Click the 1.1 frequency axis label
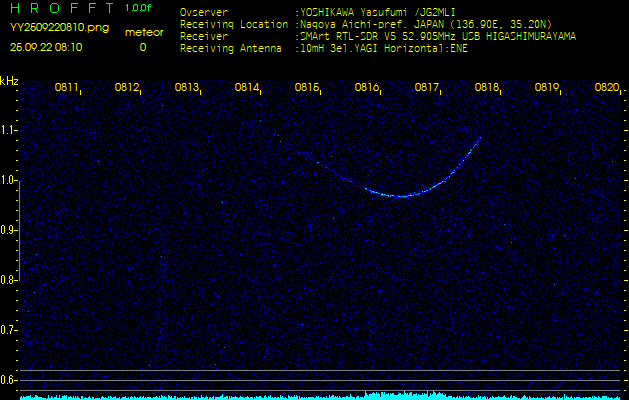The width and height of the screenshot is (629, 400). (x=10, y=130)
